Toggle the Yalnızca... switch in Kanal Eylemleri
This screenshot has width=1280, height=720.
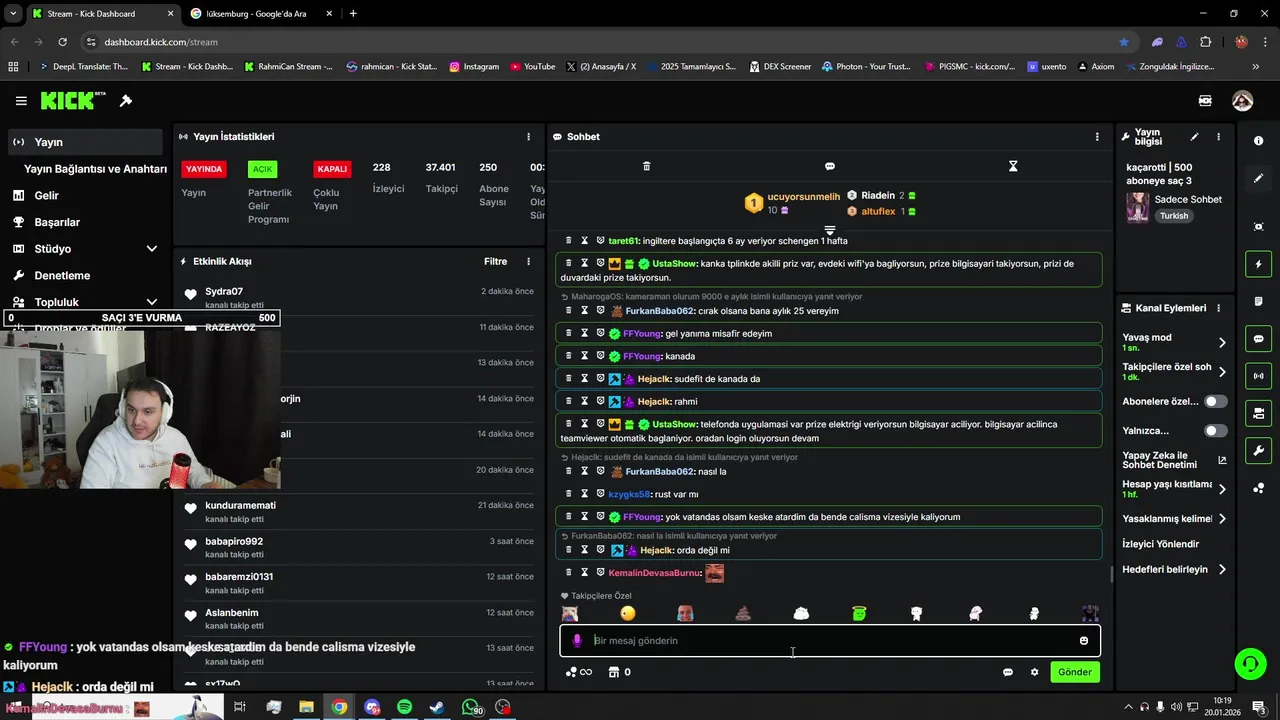pos(1216,431)
